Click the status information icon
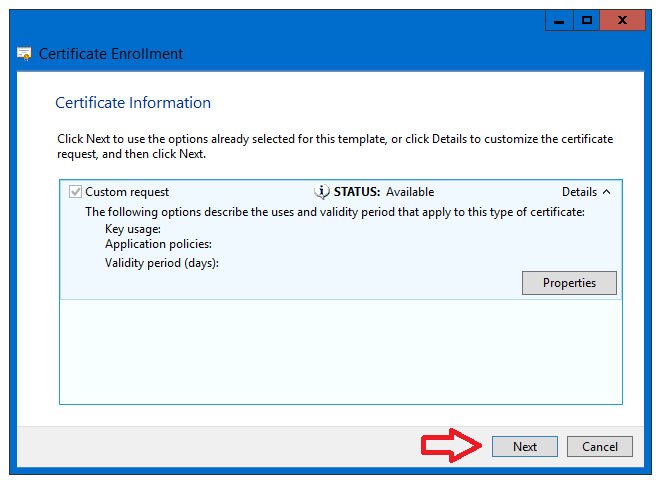 [x=322, y=192]
